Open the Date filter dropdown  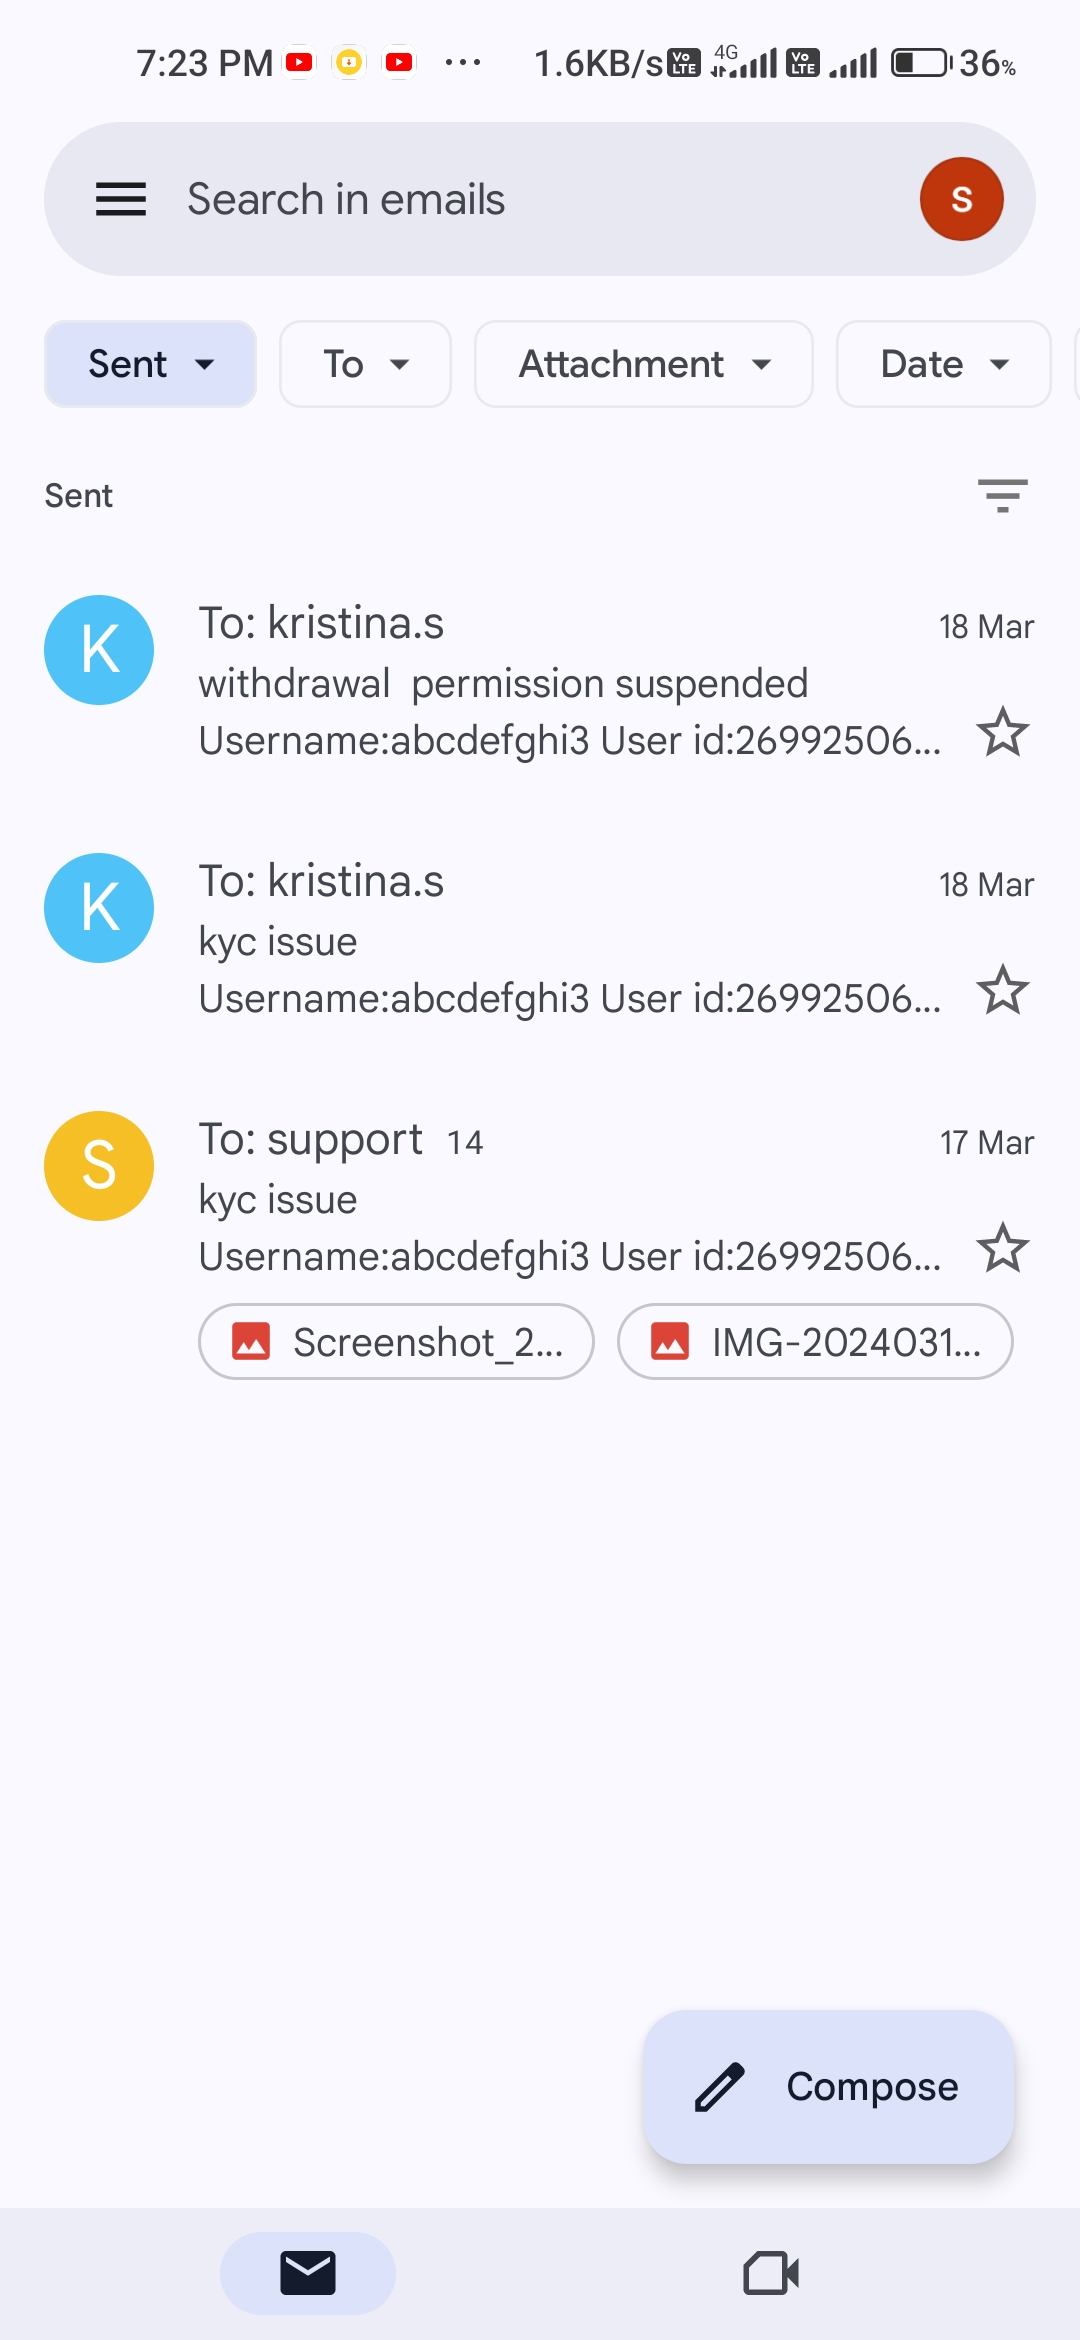pyautogui.click(x=943, y=364)
